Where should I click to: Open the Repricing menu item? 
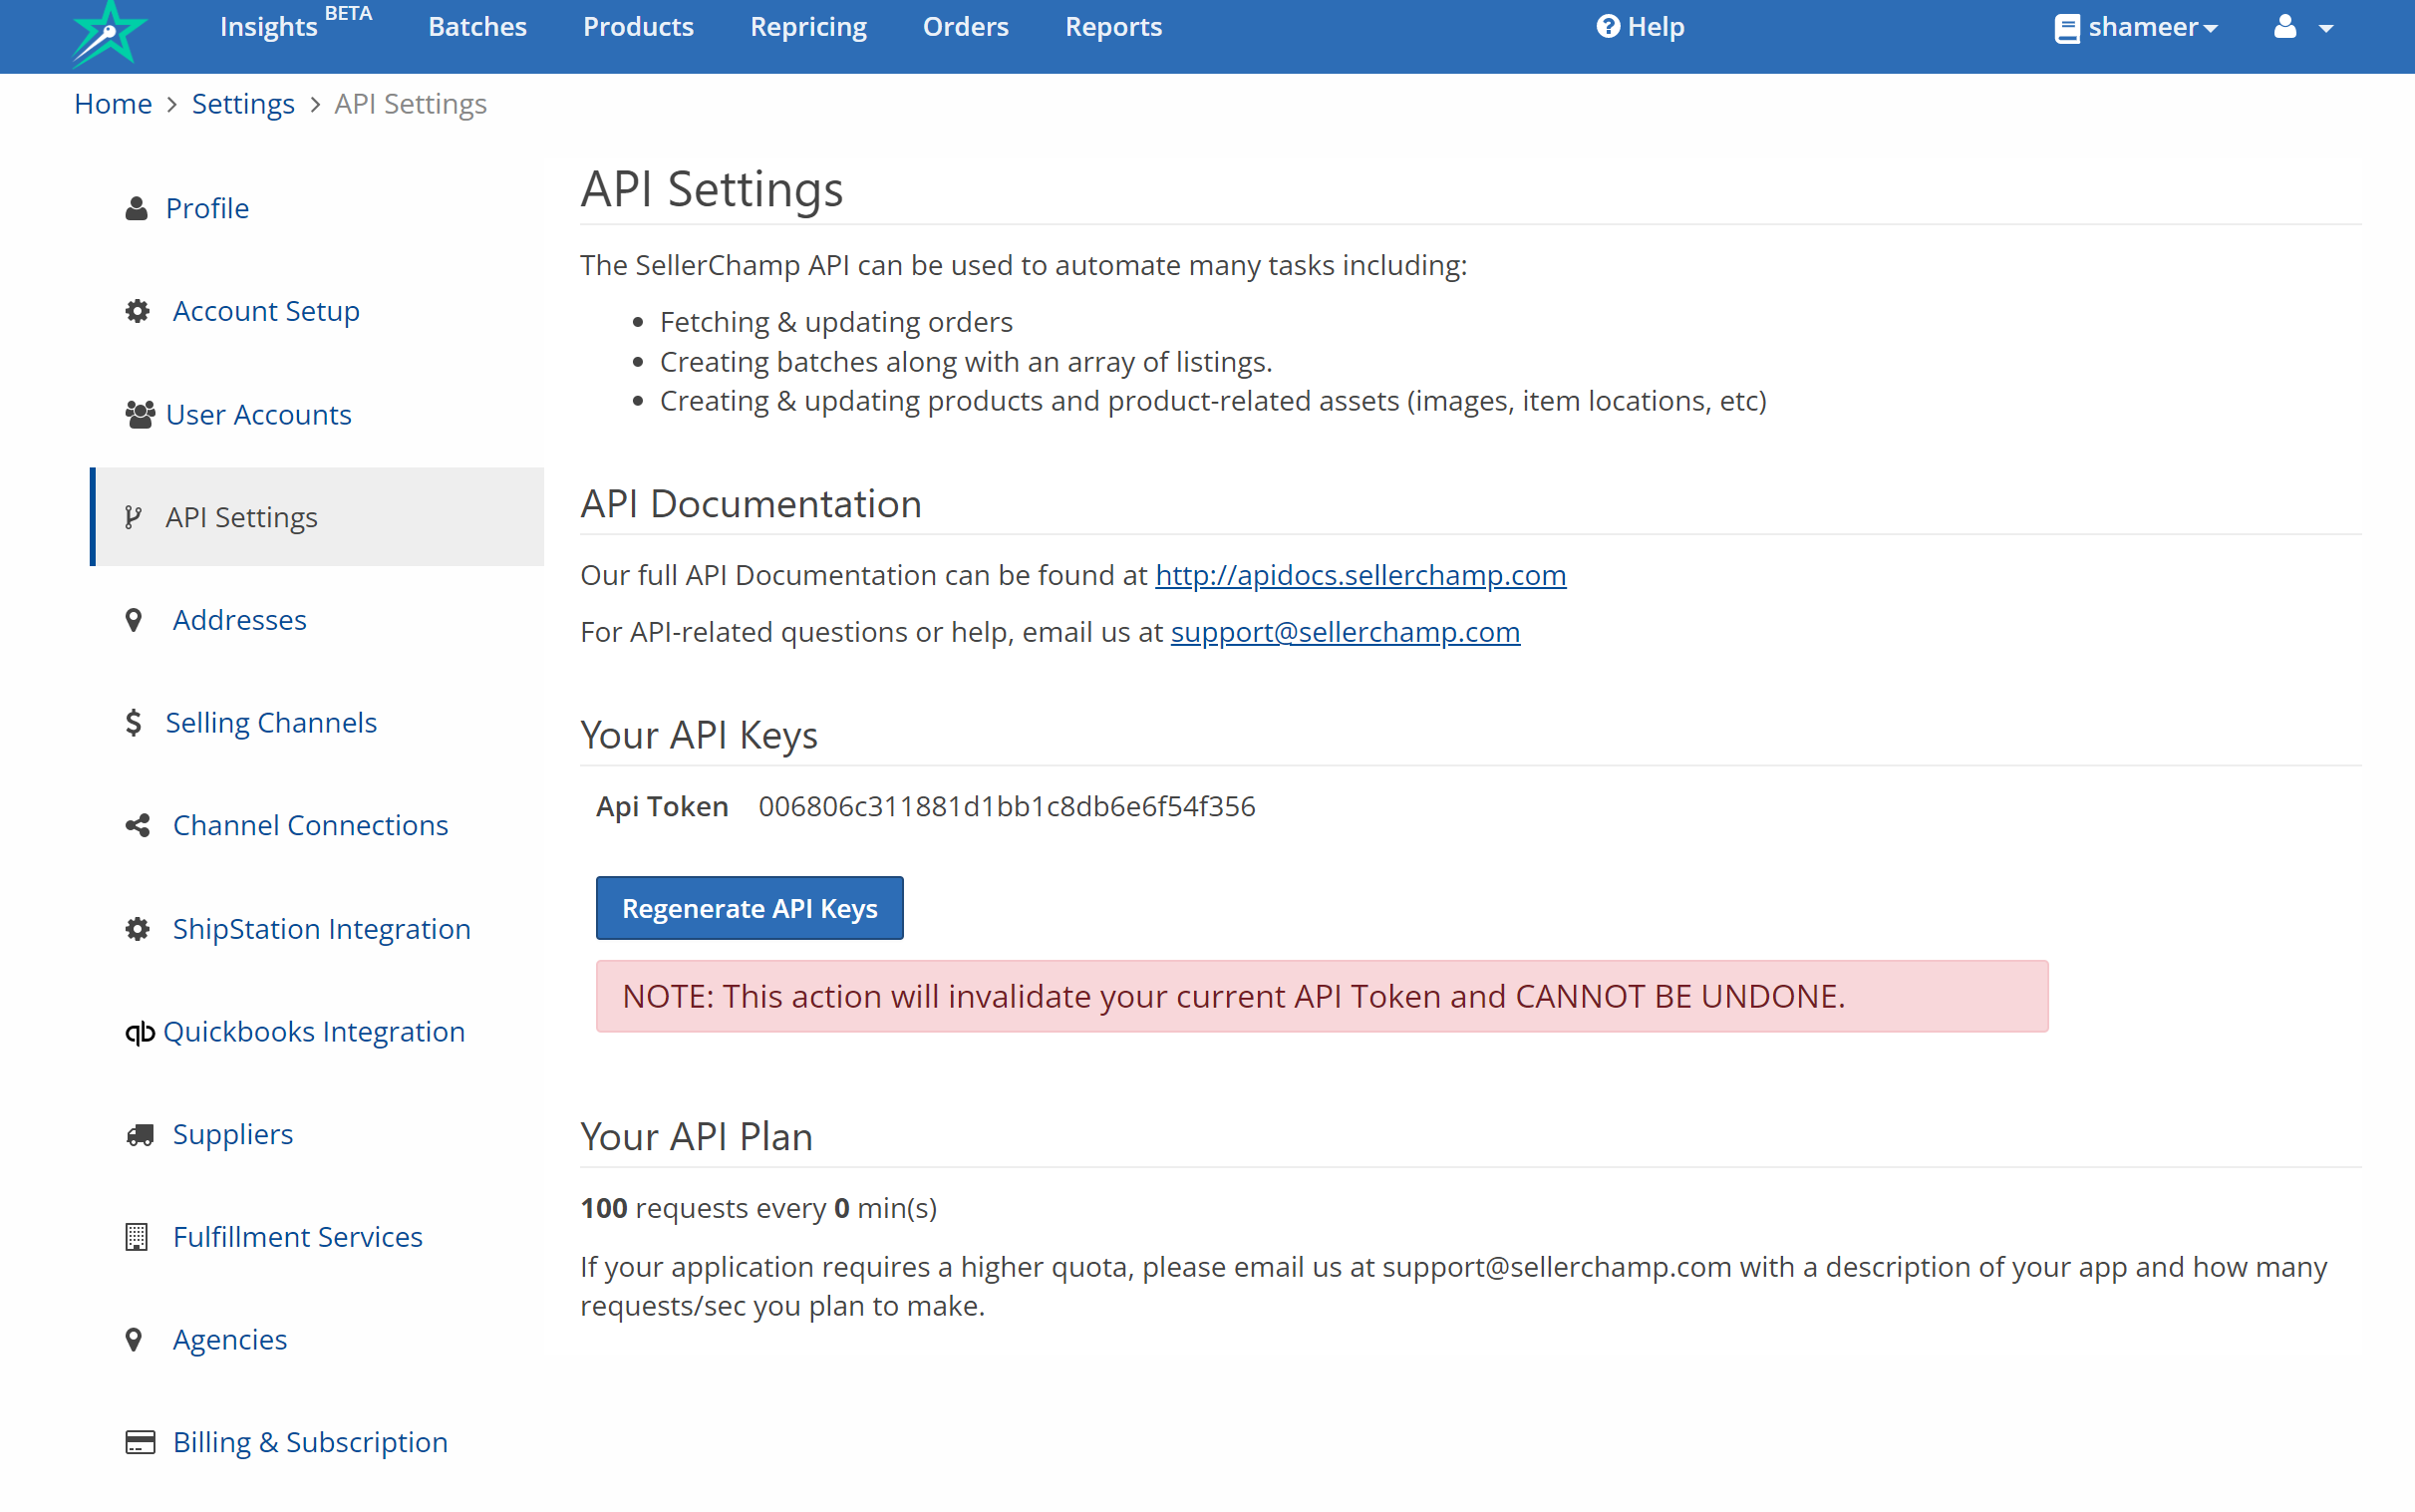[x=808, y=27]
